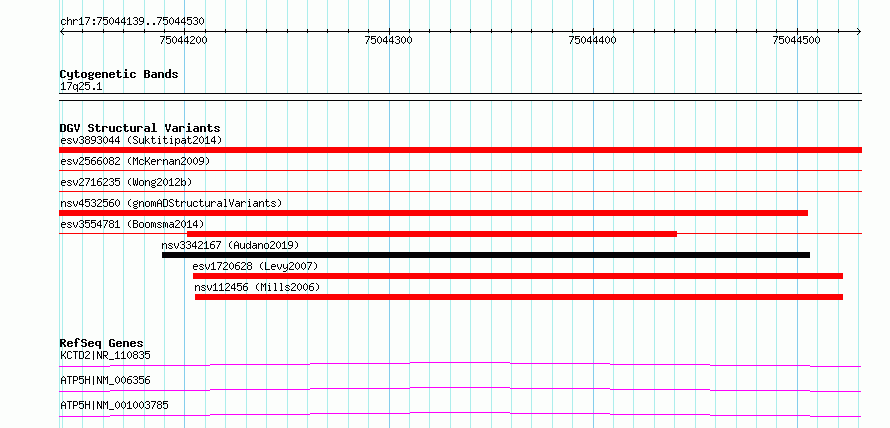Viewport: 890px width, 428px height.
Task: Open the RefSeq Genes track heading
Action: [x=102, y=343]
